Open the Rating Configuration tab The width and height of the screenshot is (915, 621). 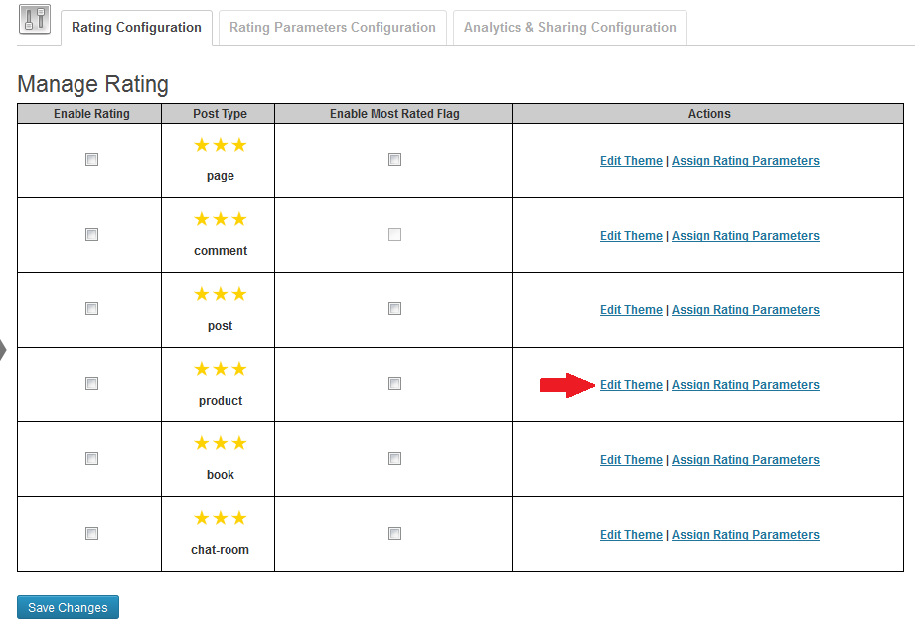(137, 27)
